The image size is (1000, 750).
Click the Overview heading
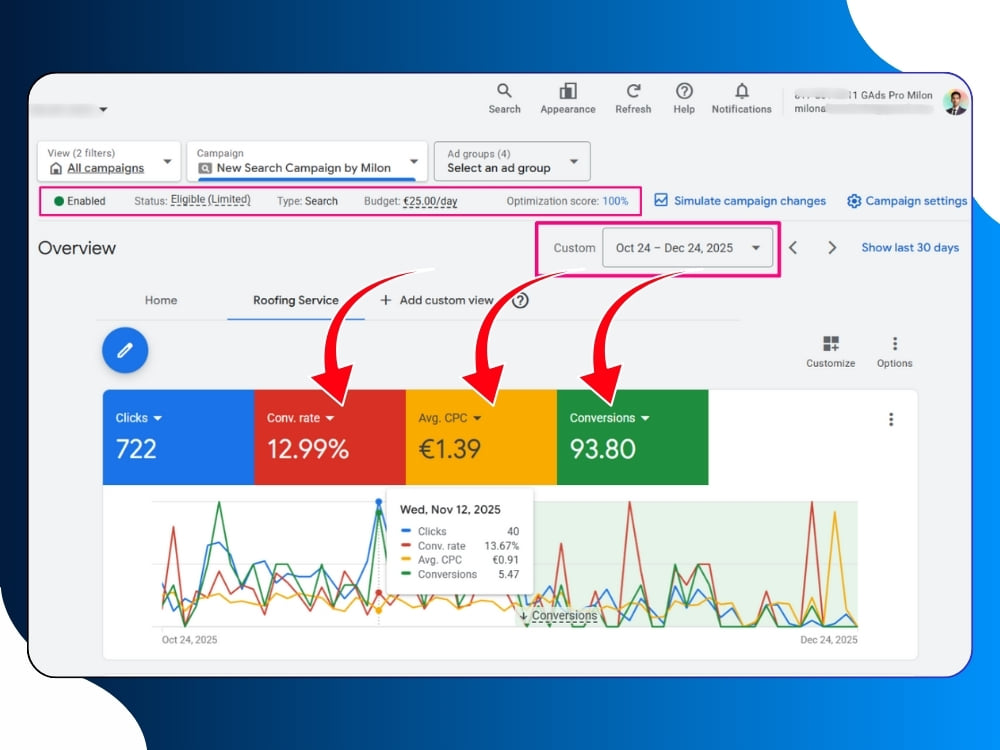tap(77, 248)
